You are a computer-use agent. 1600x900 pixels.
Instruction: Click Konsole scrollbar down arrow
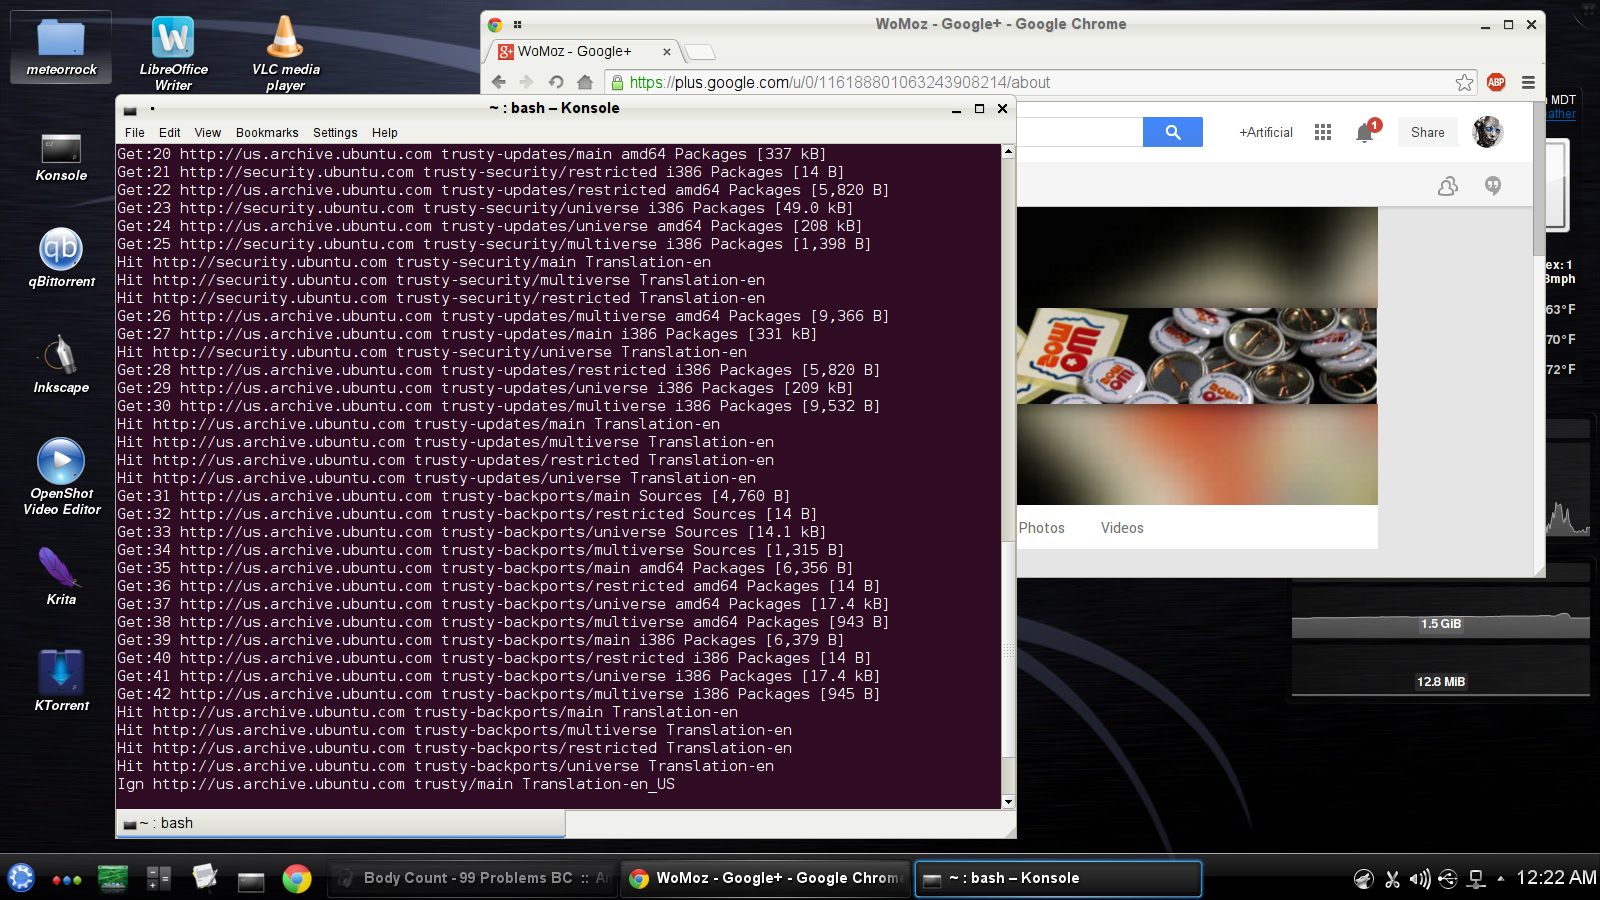[x=1008, y=802]
